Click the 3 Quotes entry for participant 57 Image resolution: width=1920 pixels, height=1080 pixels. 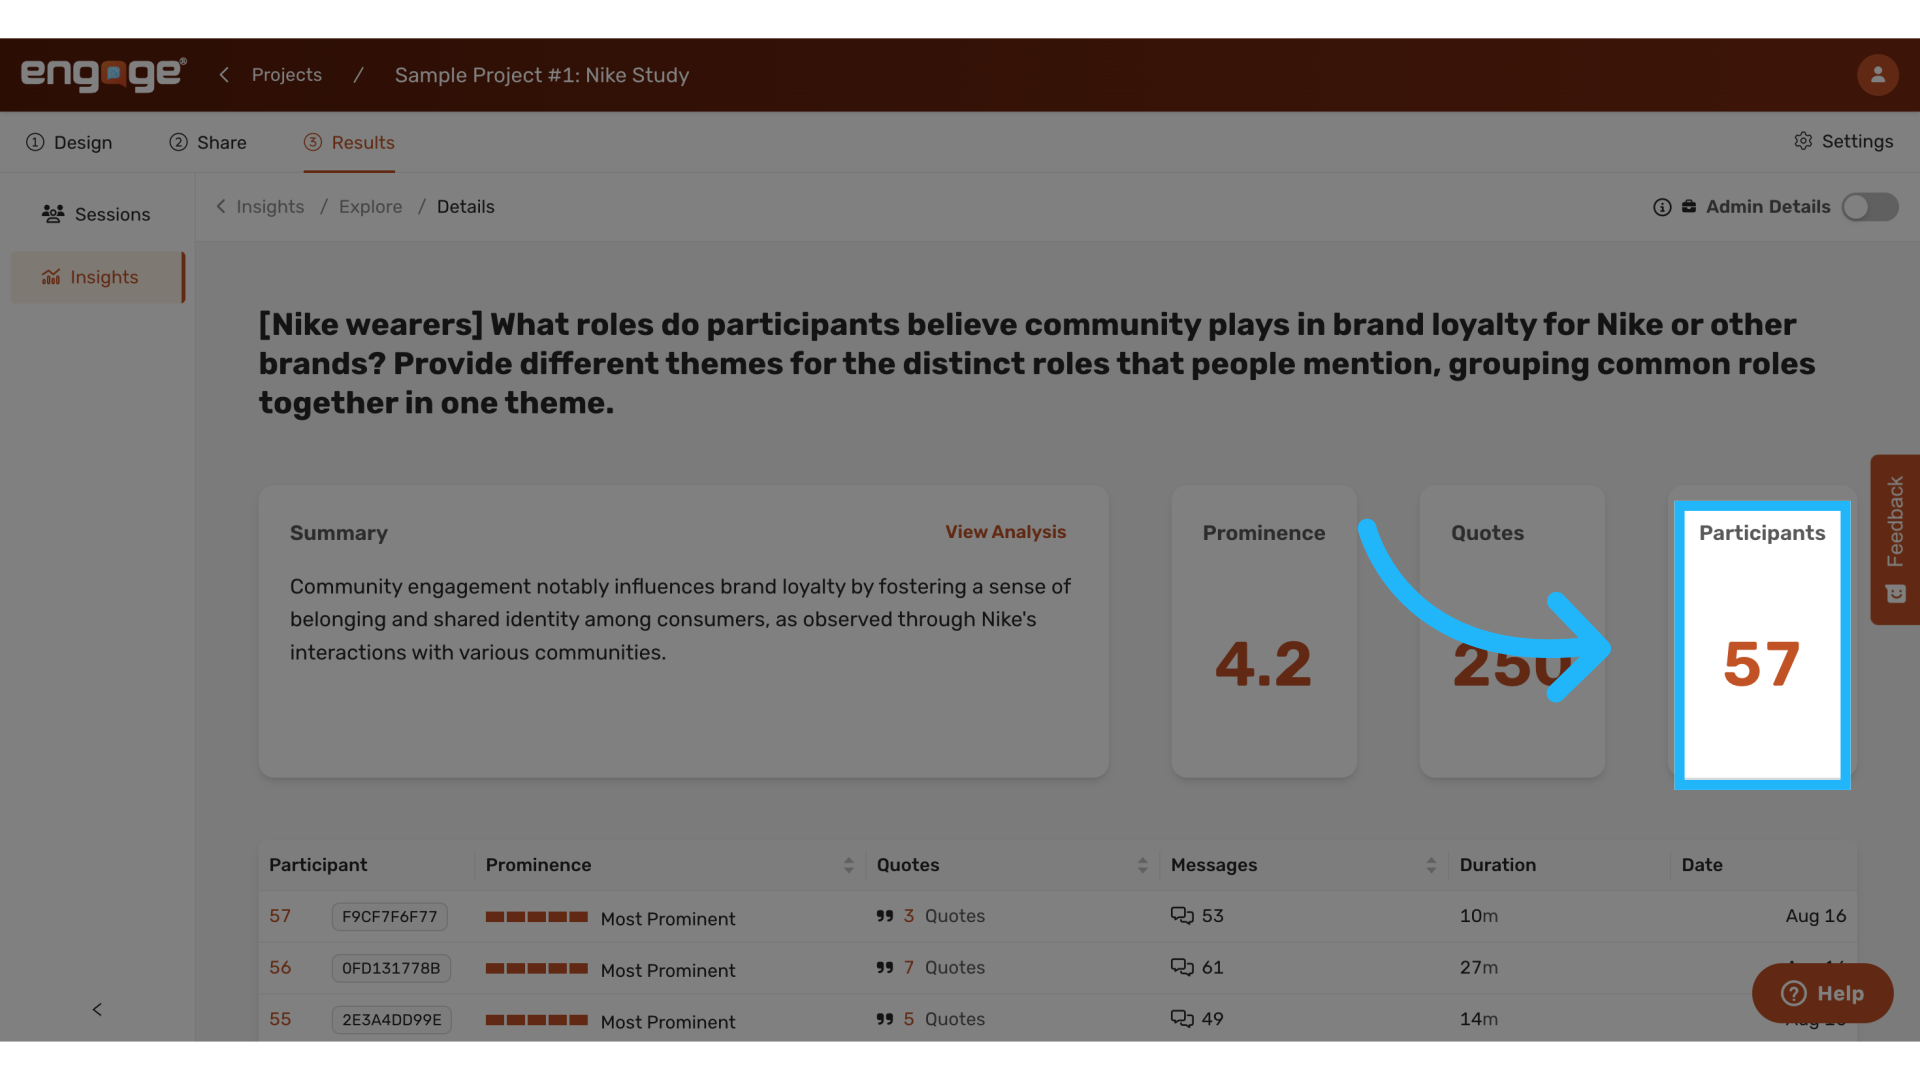[930, 916]
